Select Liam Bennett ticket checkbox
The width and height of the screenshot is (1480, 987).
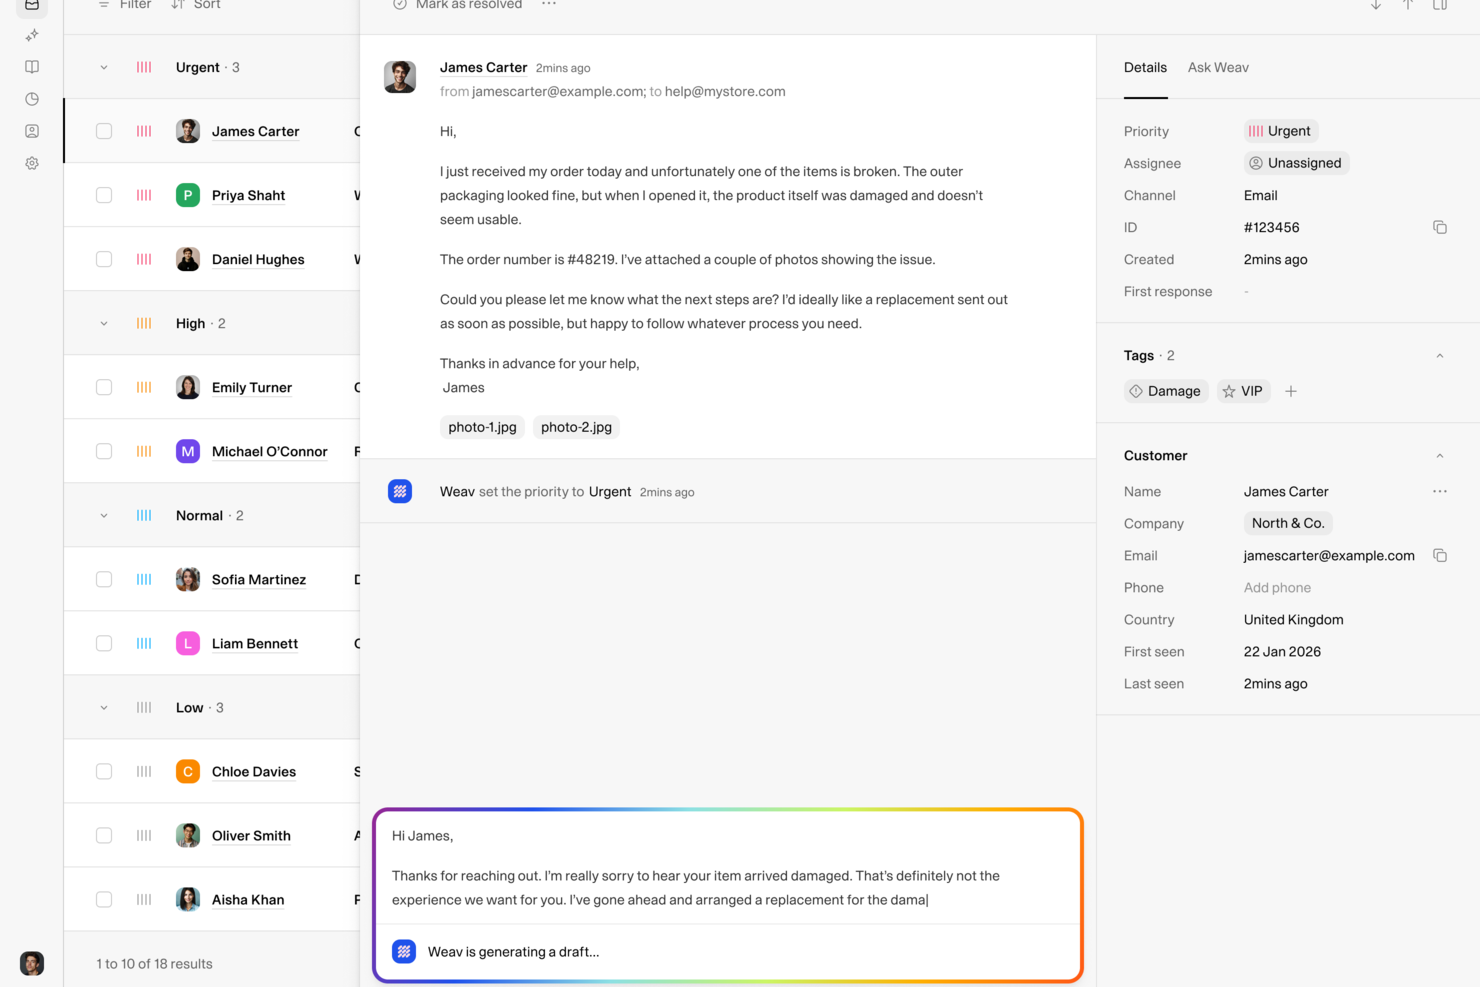[104, 643]
